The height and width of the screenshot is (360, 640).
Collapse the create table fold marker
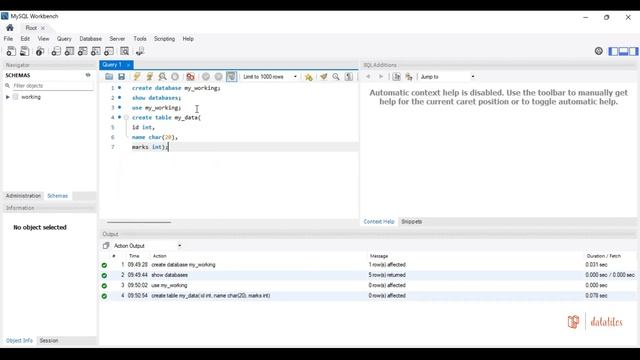(x=126, y=118)
